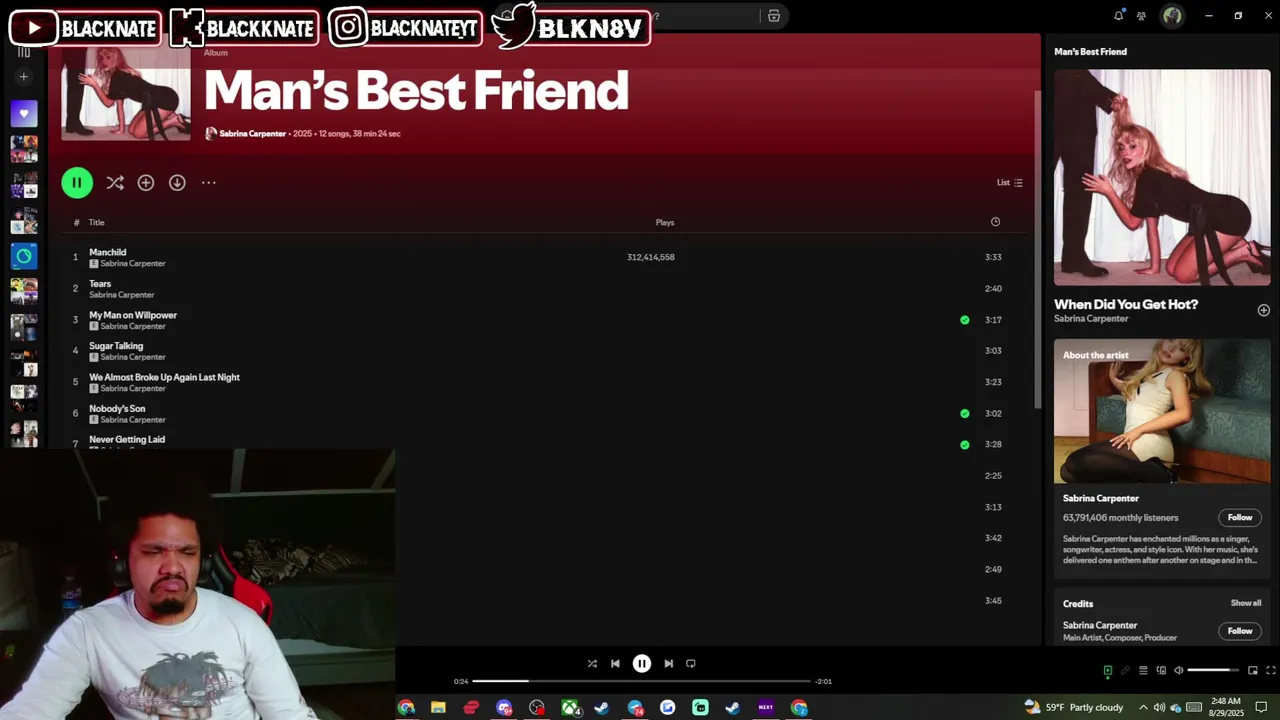Open Discord from the taskbar
The width and height of the screenshot is (1280, 720).
click(504, 708)
